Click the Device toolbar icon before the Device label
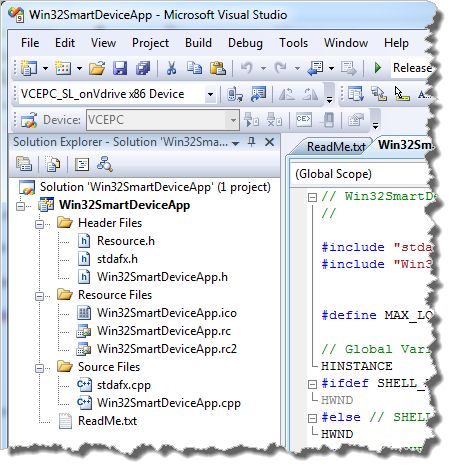The image size is (456, 472). tap(29, 120)
